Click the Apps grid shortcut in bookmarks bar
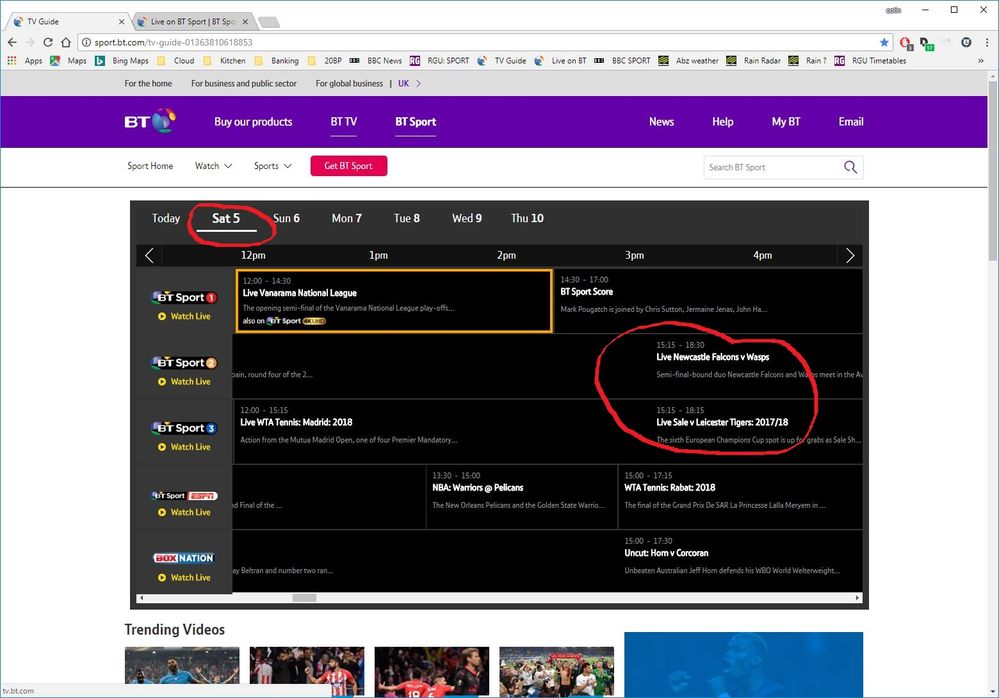The height and width of the screenshot is (698, 999). pyautogui.click(x=25, y=61)
